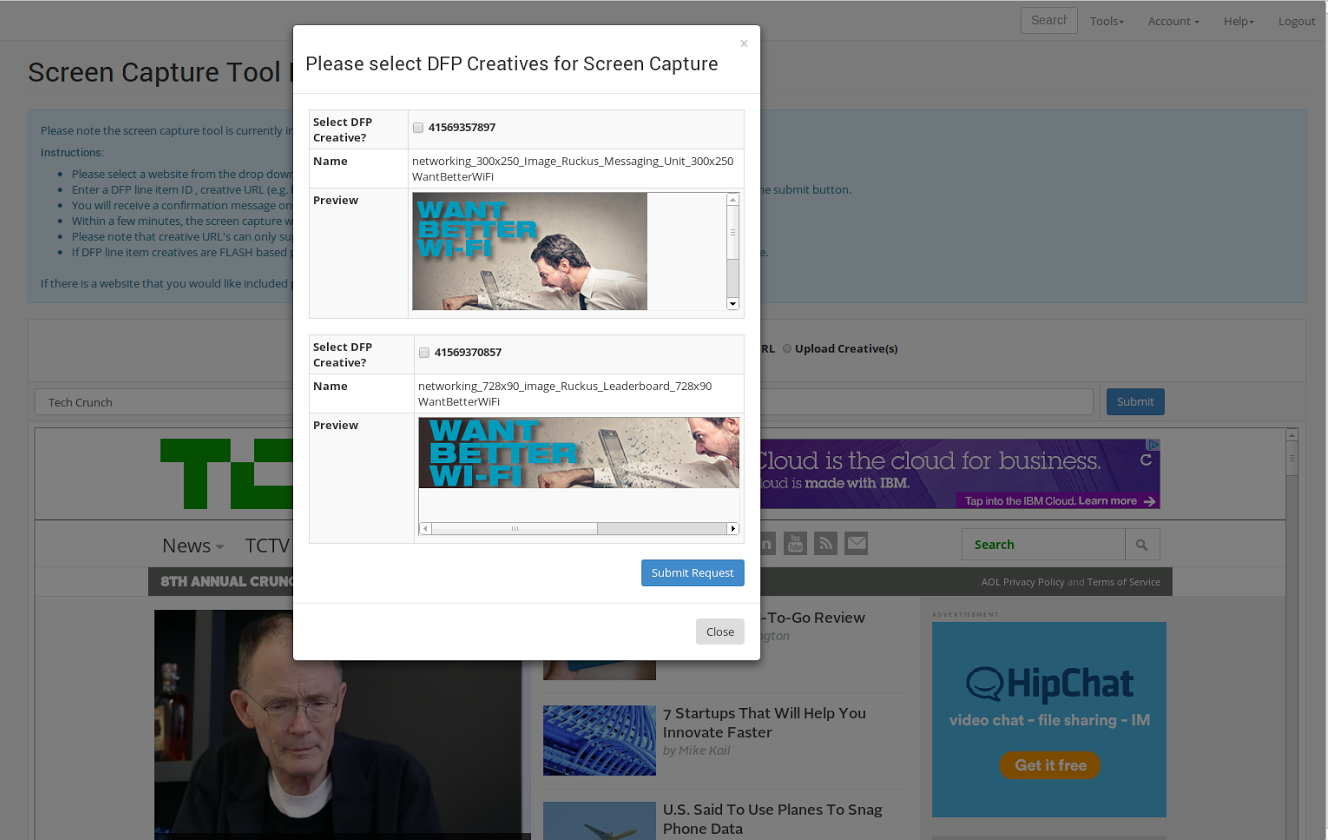The height and width of the screenshot is (840, 1328).
Task: Expand the Account dropdown
Action: click(1173, 21)
